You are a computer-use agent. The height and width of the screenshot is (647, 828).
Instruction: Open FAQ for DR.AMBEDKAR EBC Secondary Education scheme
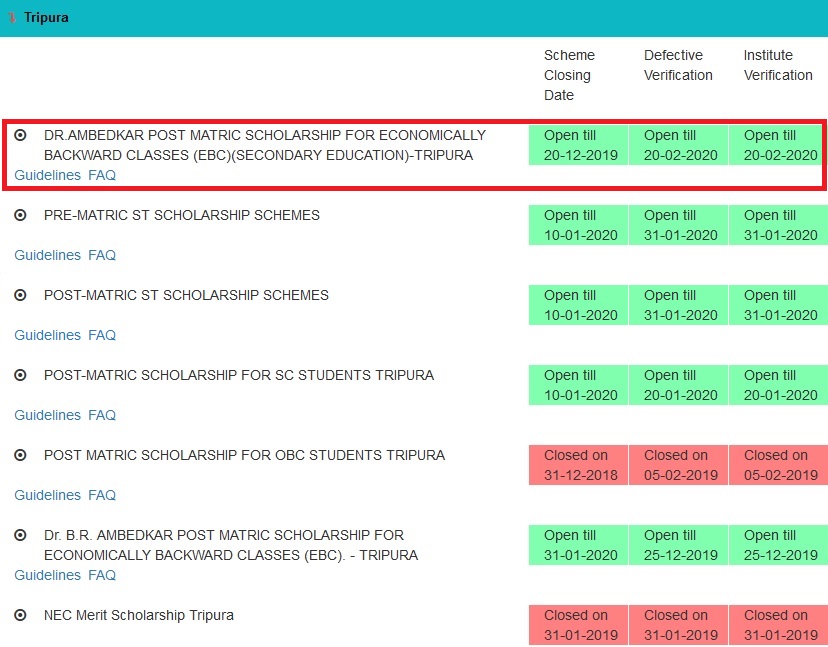tap(102, 175)
